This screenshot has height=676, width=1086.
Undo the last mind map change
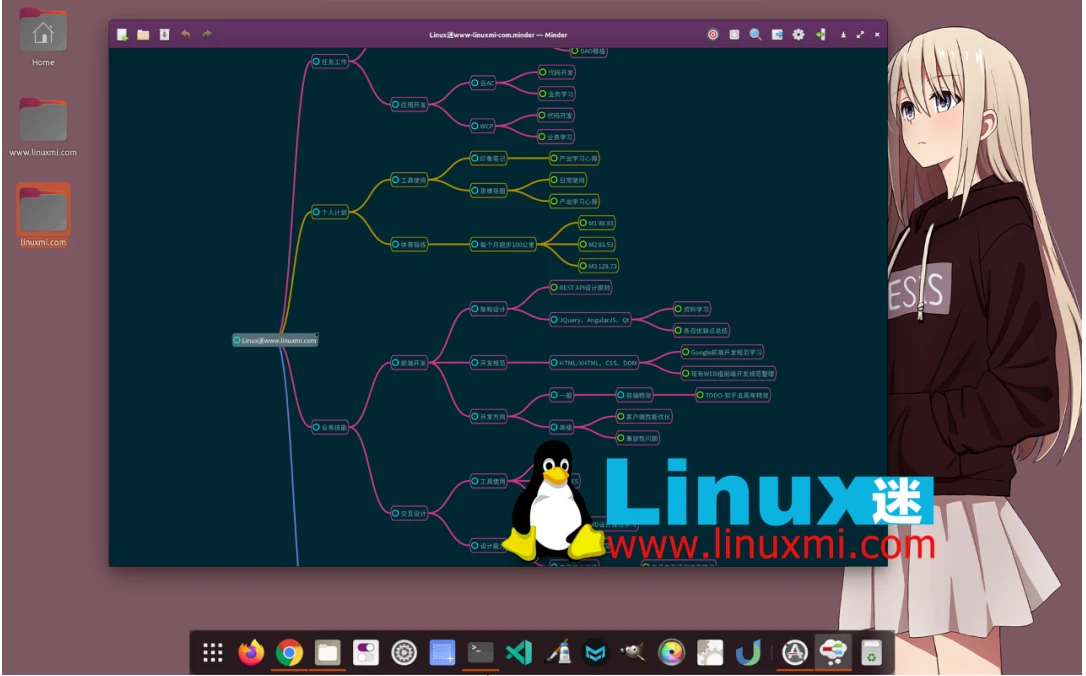coord(186,34)
